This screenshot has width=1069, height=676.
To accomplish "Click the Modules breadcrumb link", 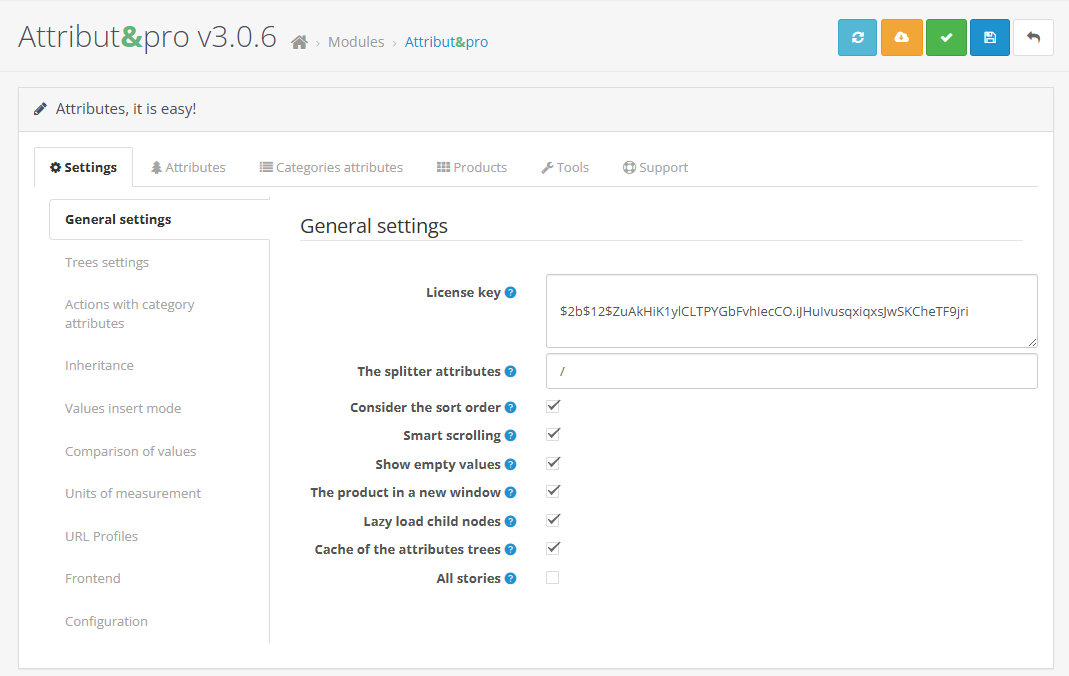I will [356, 42].
